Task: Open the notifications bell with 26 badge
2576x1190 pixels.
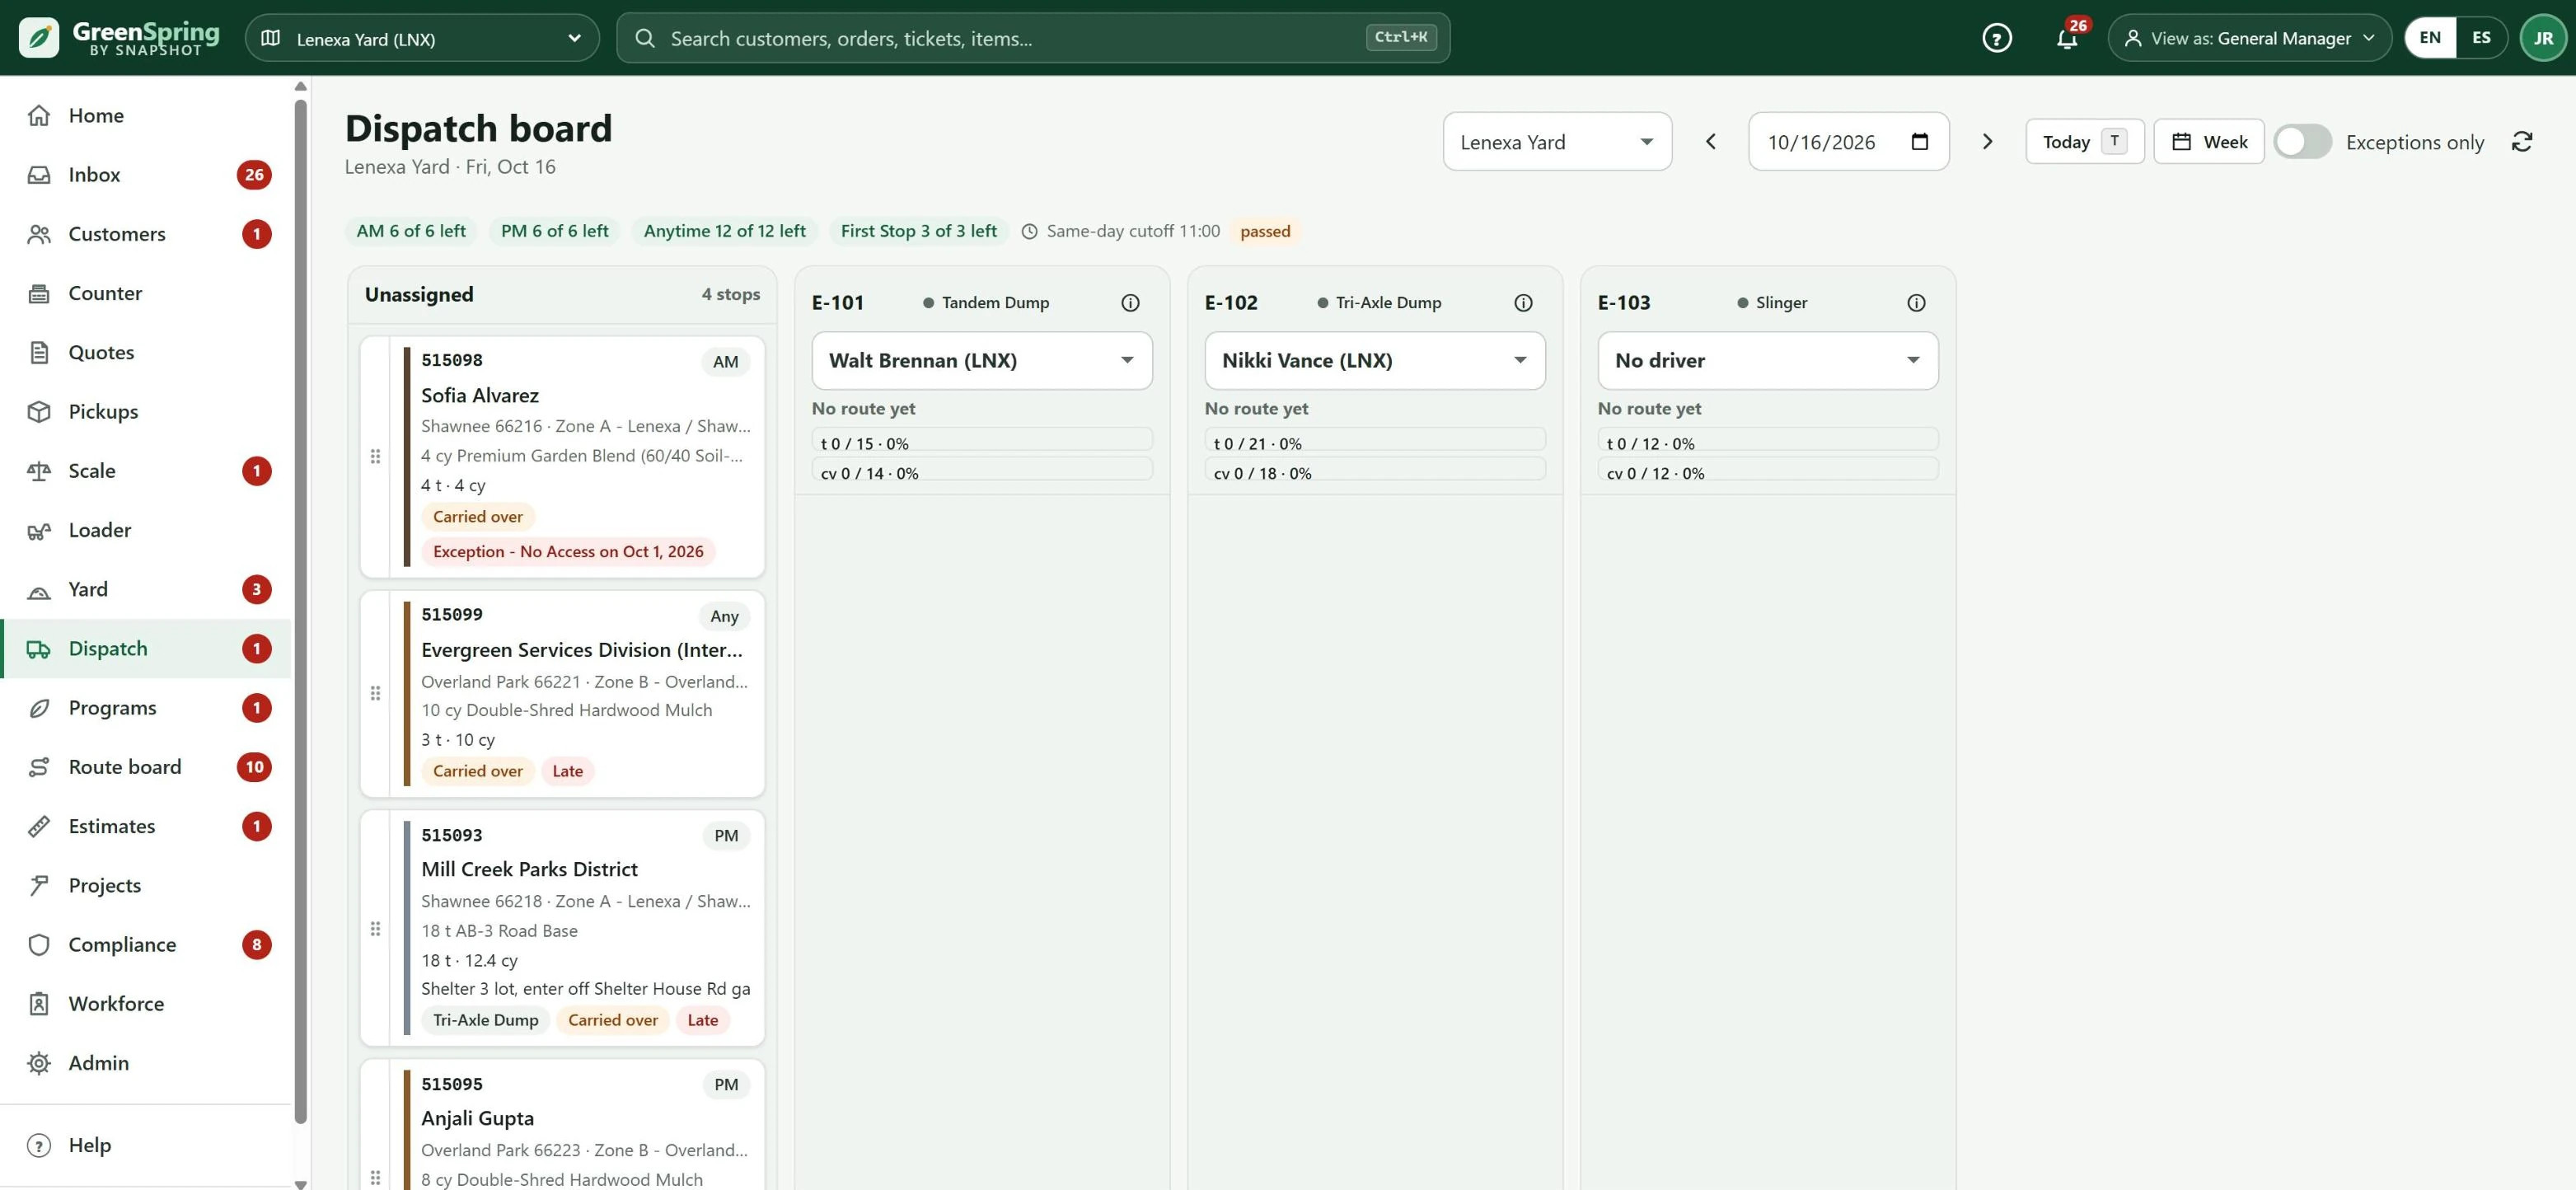Action: (2067, 38)
